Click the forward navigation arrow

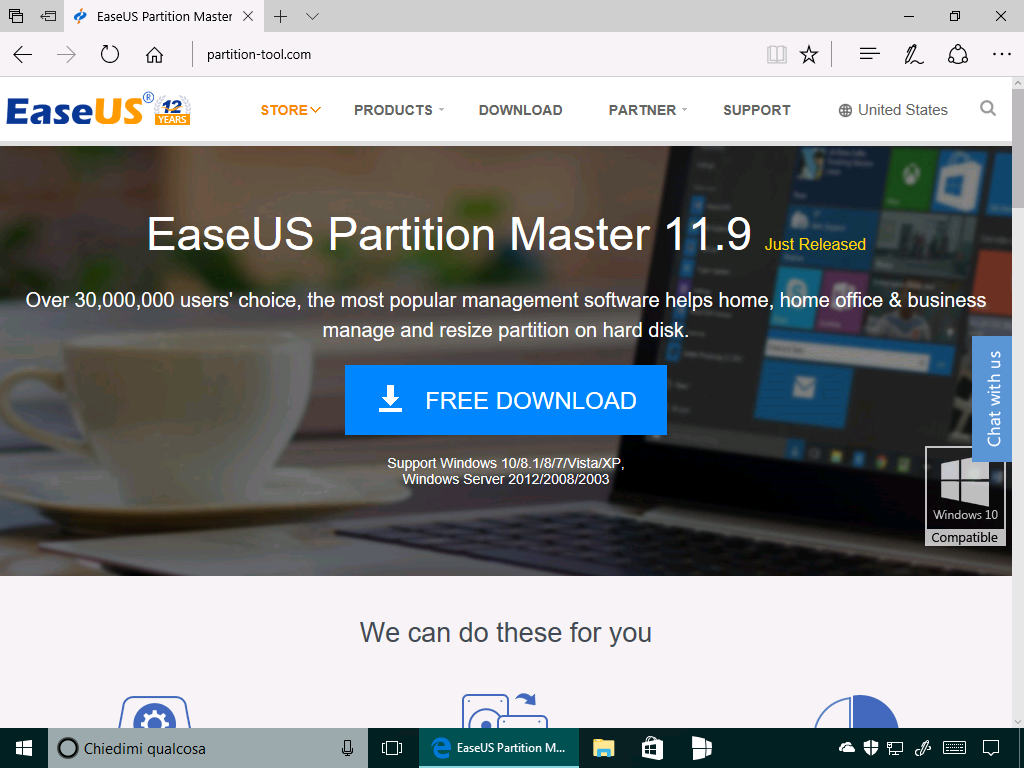(66, 54)
